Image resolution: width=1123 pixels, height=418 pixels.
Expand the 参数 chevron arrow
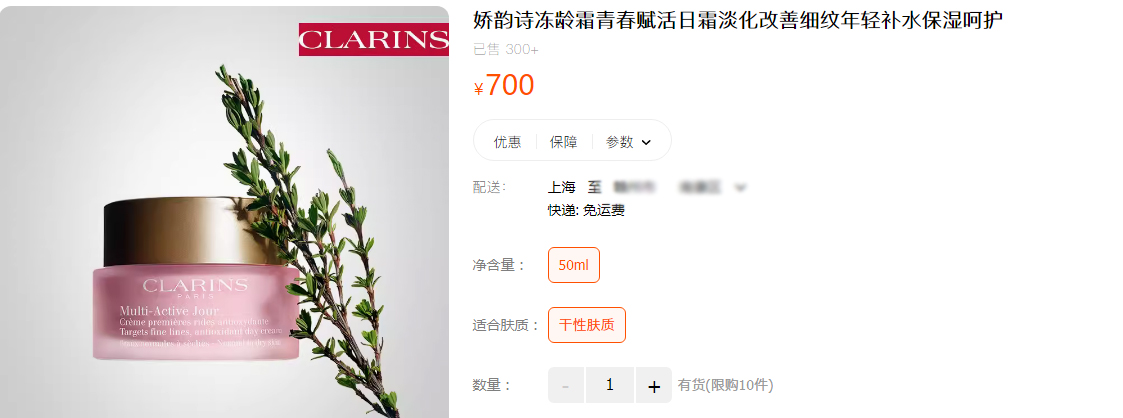pyautogui.click(x=646, y=142)
